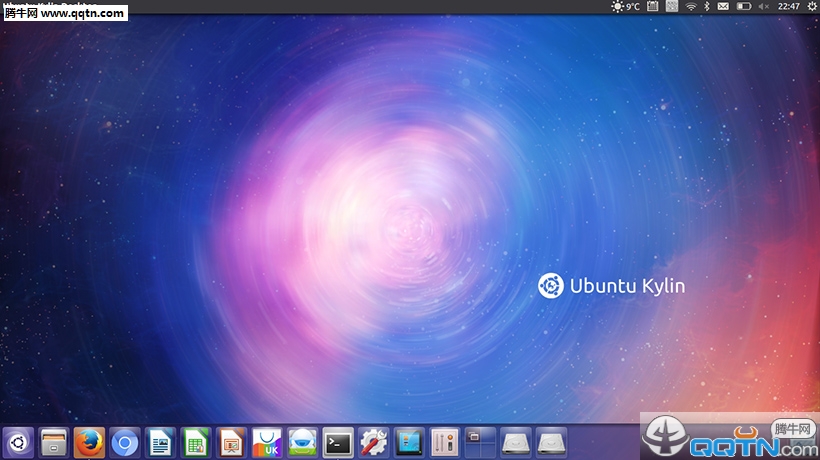Image resolution: width=820 pixels, height=460 pixels.
Task: Open LibreOffice Calc spreadsheet
Action: pos(196,443)
